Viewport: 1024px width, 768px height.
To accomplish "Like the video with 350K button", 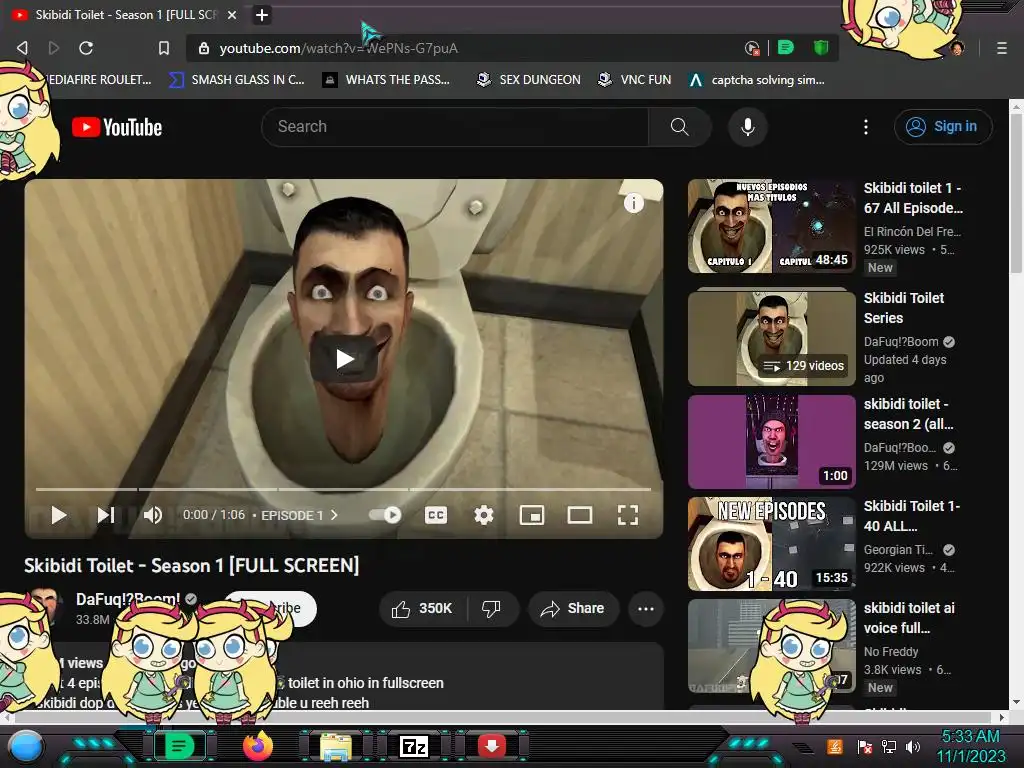I will click(x=423, y=609).
